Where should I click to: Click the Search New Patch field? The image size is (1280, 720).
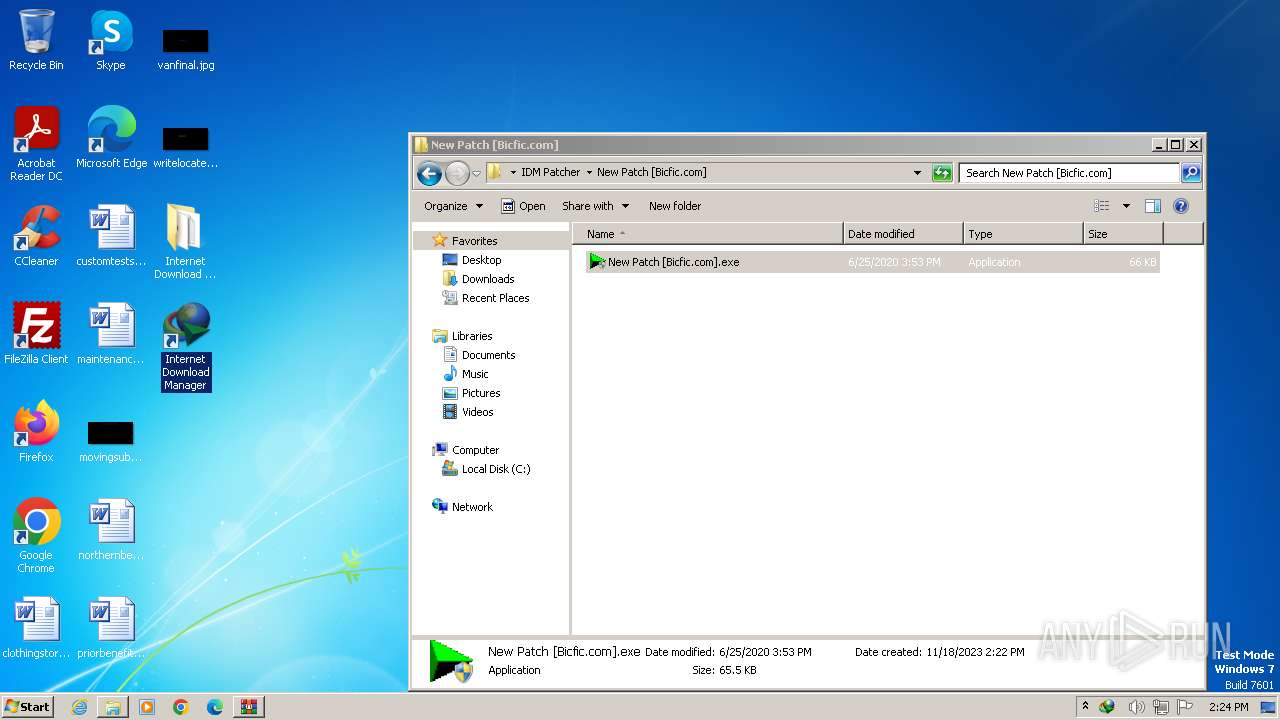[1070, 173]
